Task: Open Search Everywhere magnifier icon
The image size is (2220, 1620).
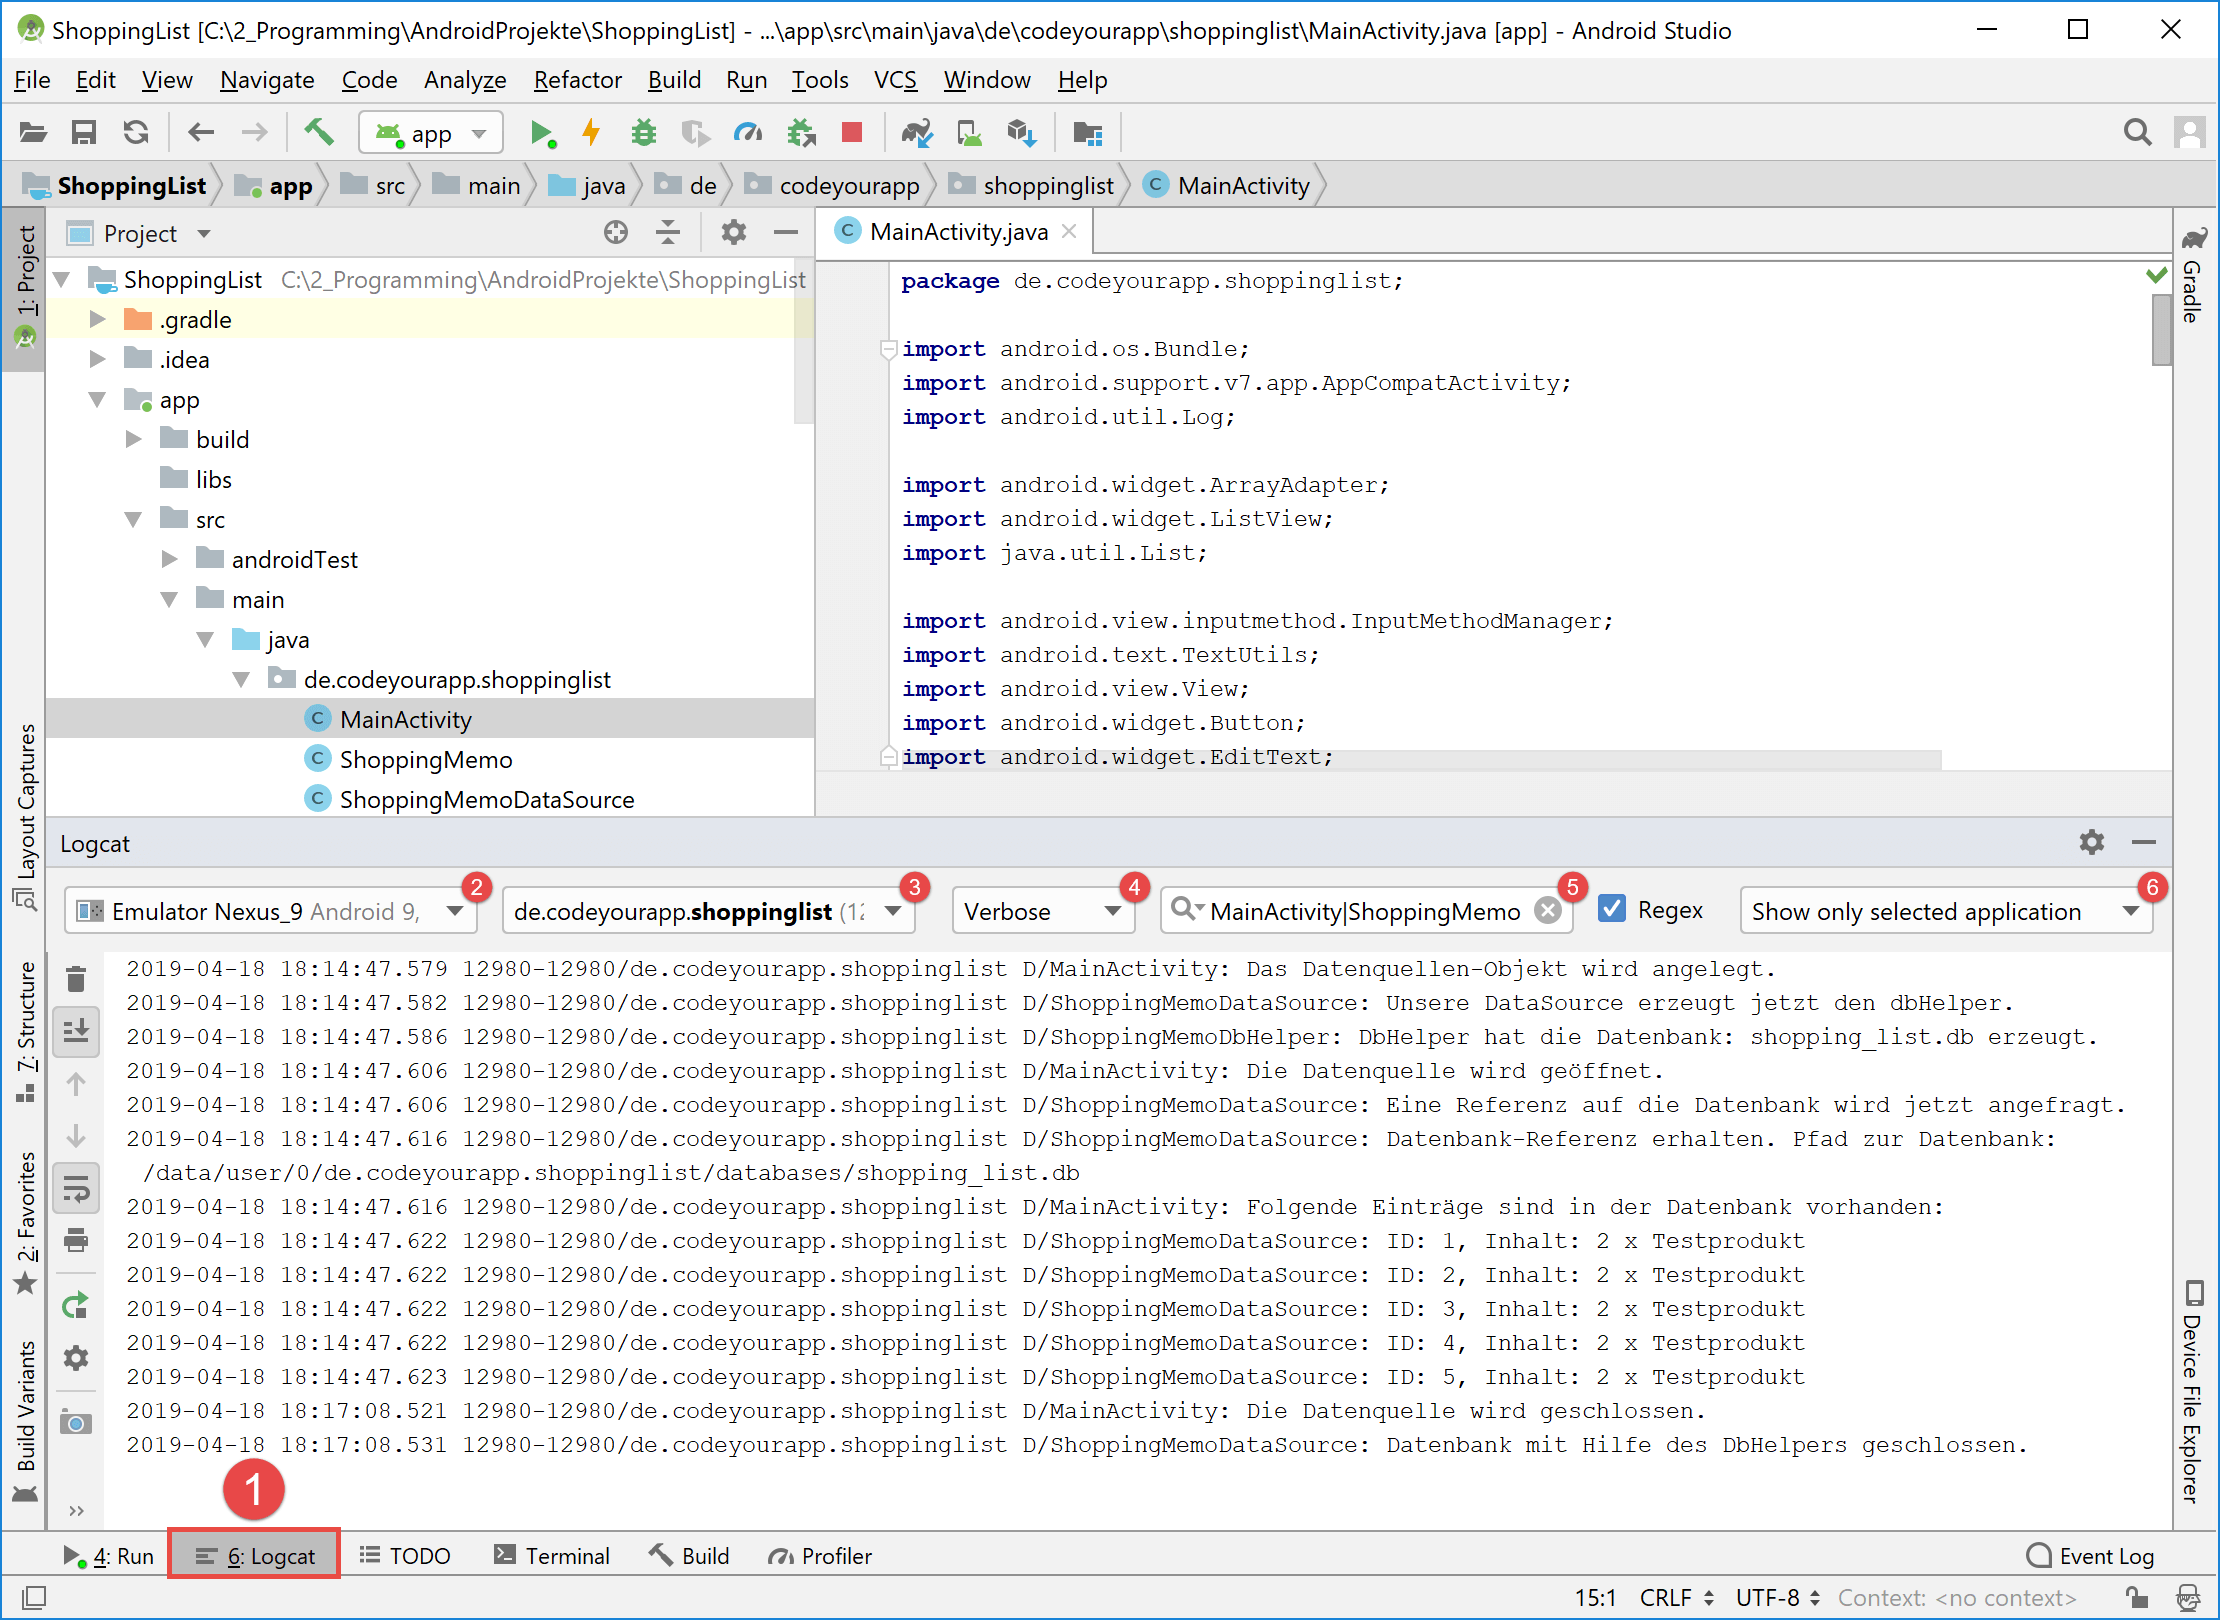Action: click(2137, 132)
